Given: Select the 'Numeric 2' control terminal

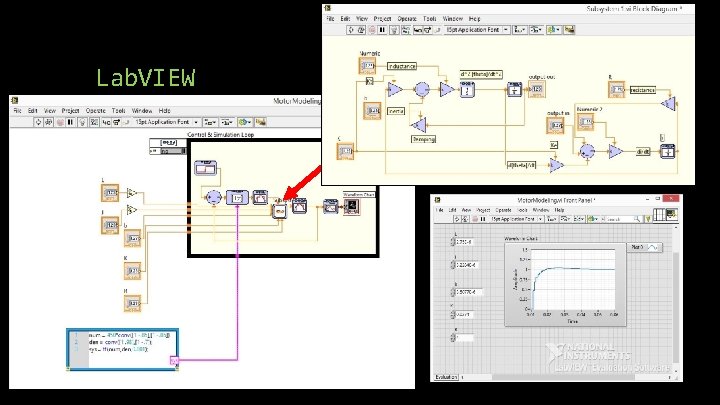Looking at the screenshot, I should tap(585, 122).
